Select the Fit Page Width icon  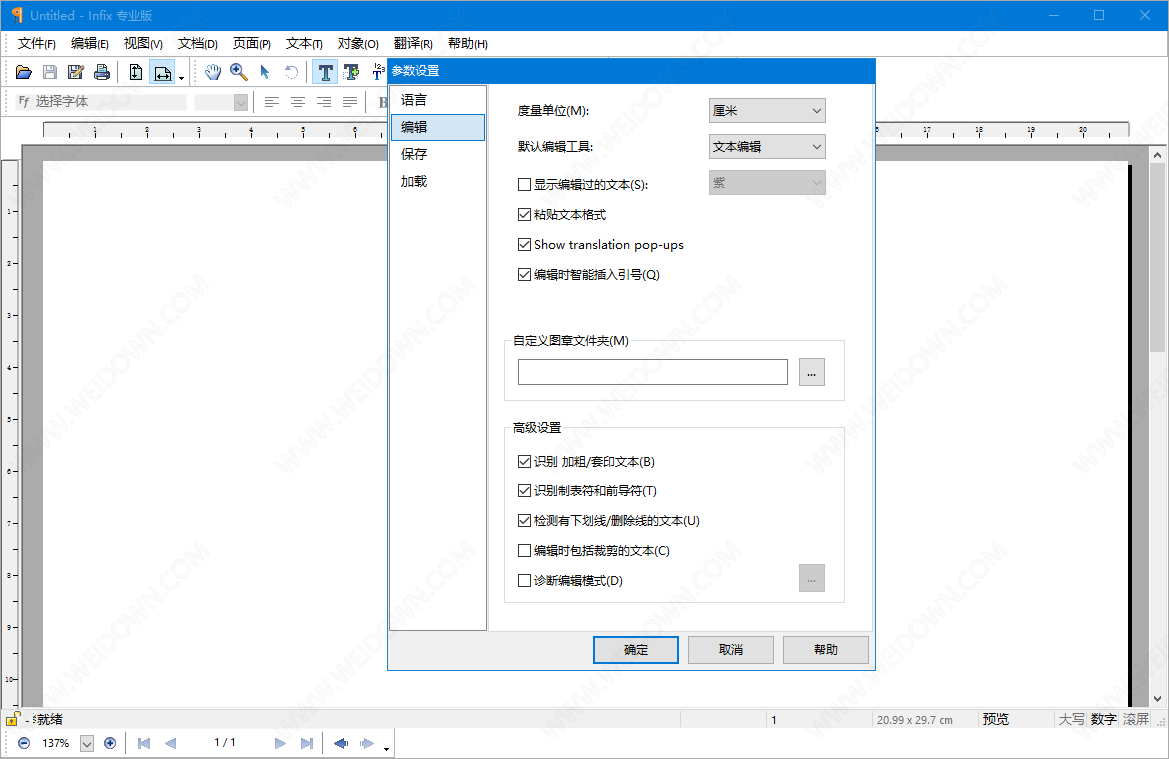tap(162, 72)
